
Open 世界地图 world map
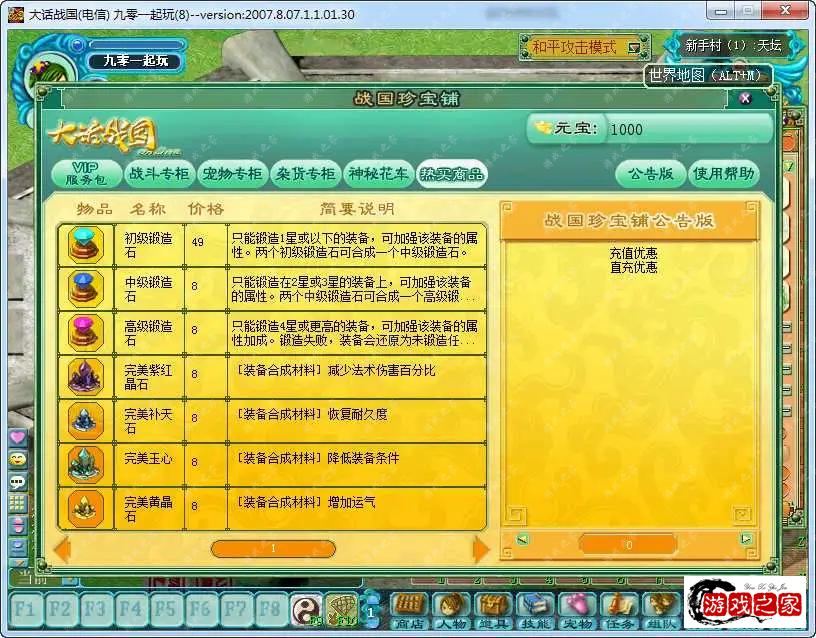[708, 75]
